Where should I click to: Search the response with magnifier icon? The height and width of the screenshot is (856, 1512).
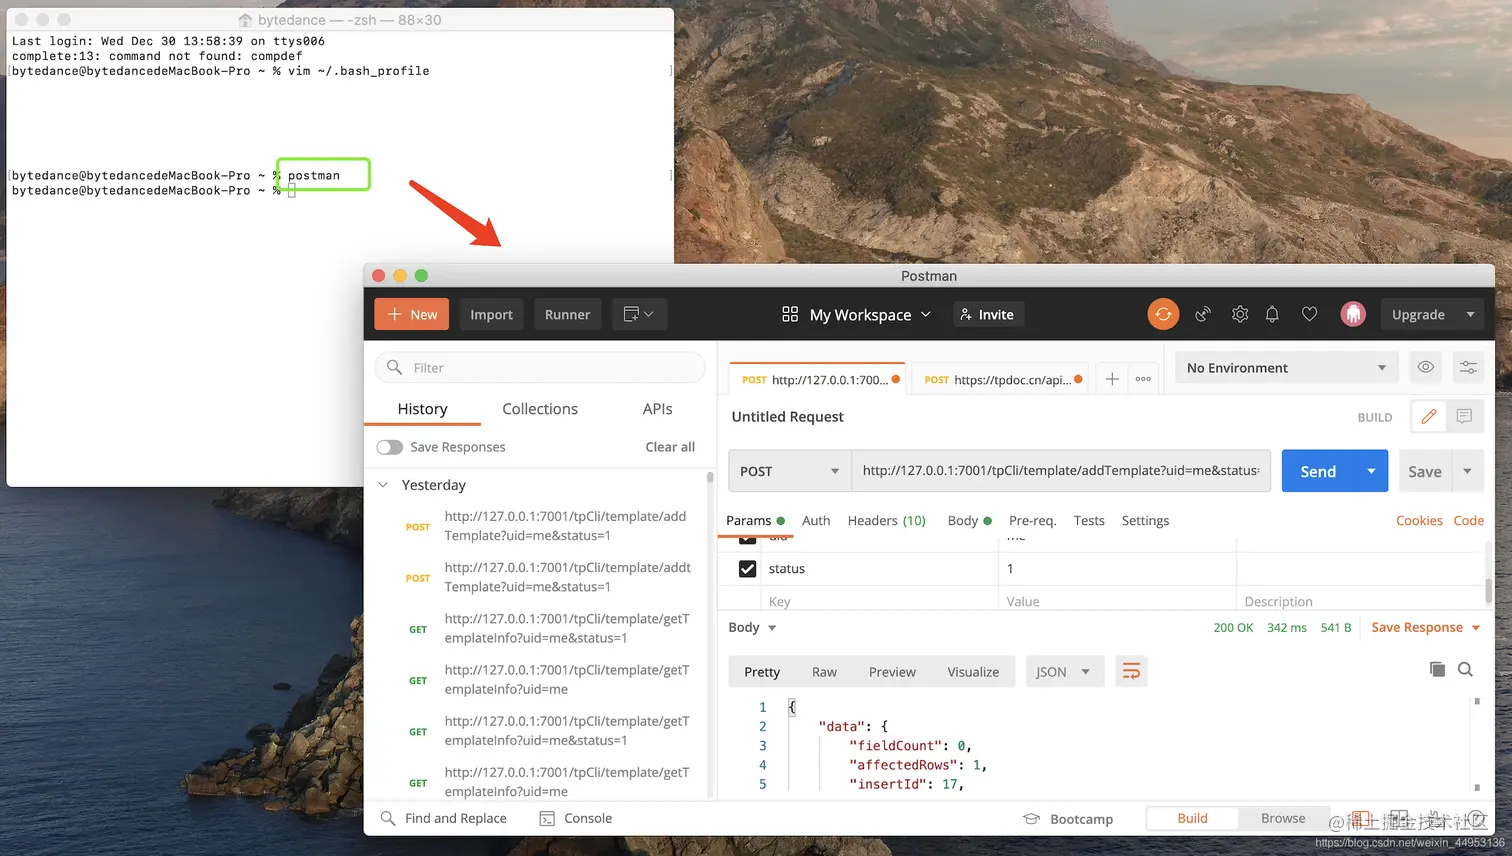(1465, 669)
